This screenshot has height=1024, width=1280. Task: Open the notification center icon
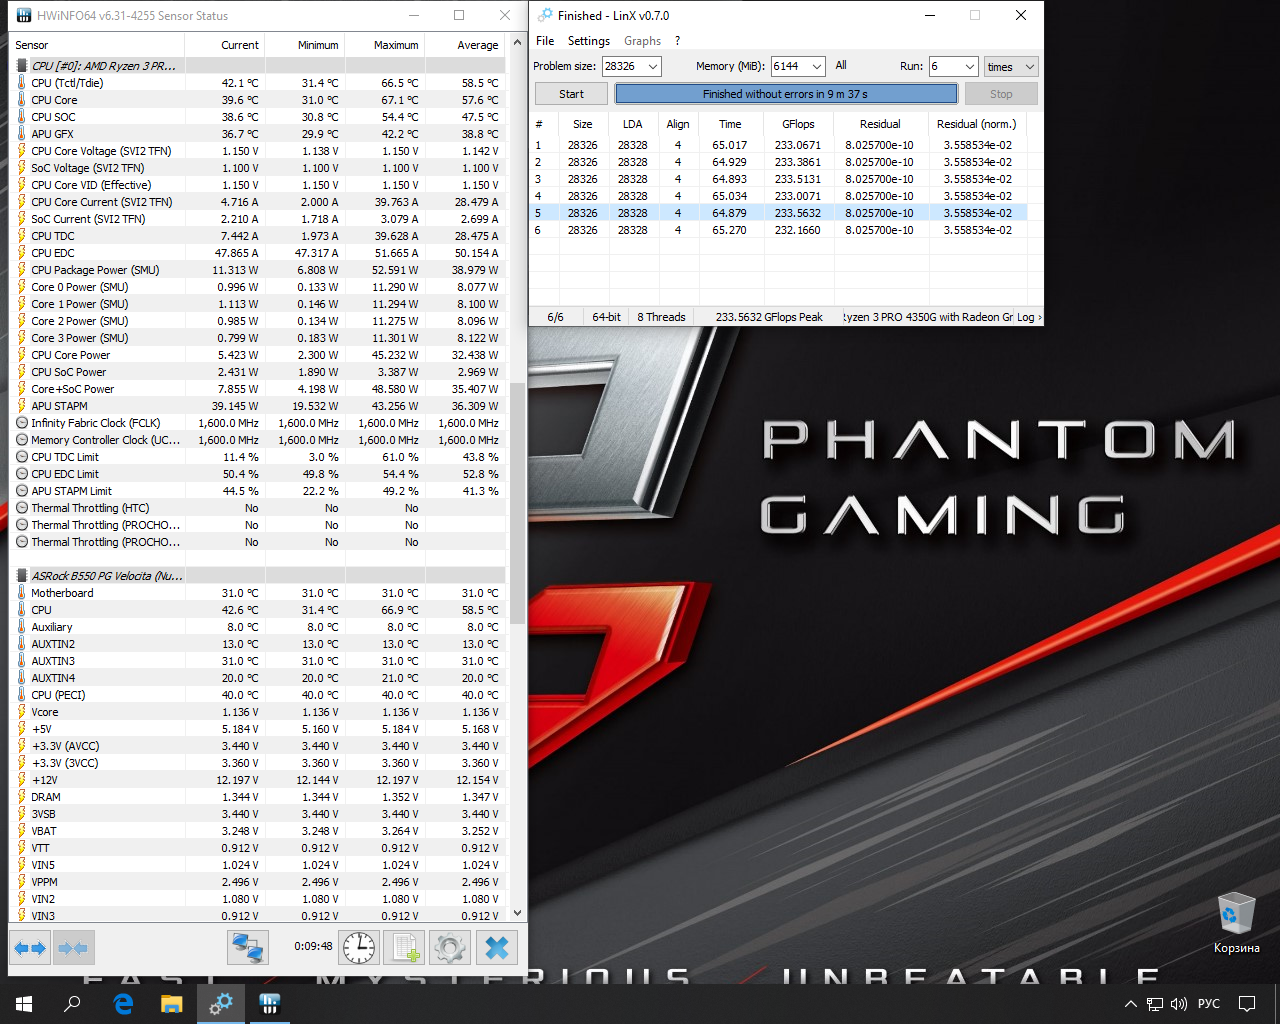click(1247, 1004)
